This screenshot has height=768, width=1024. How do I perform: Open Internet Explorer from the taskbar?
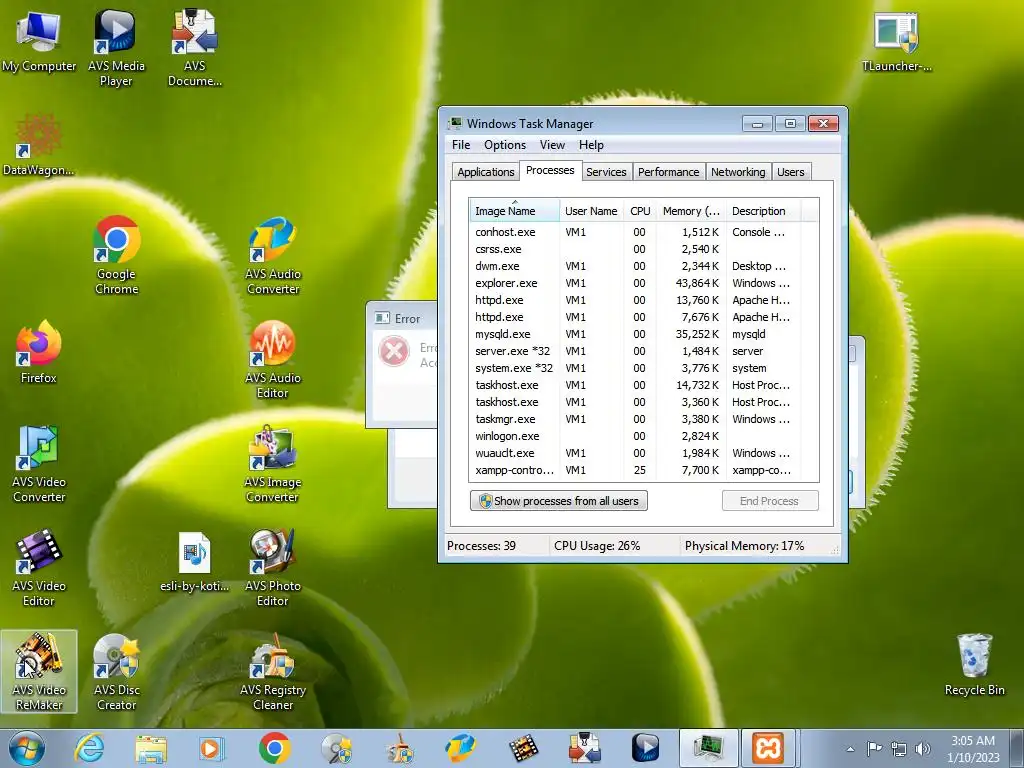coord(89,748)
